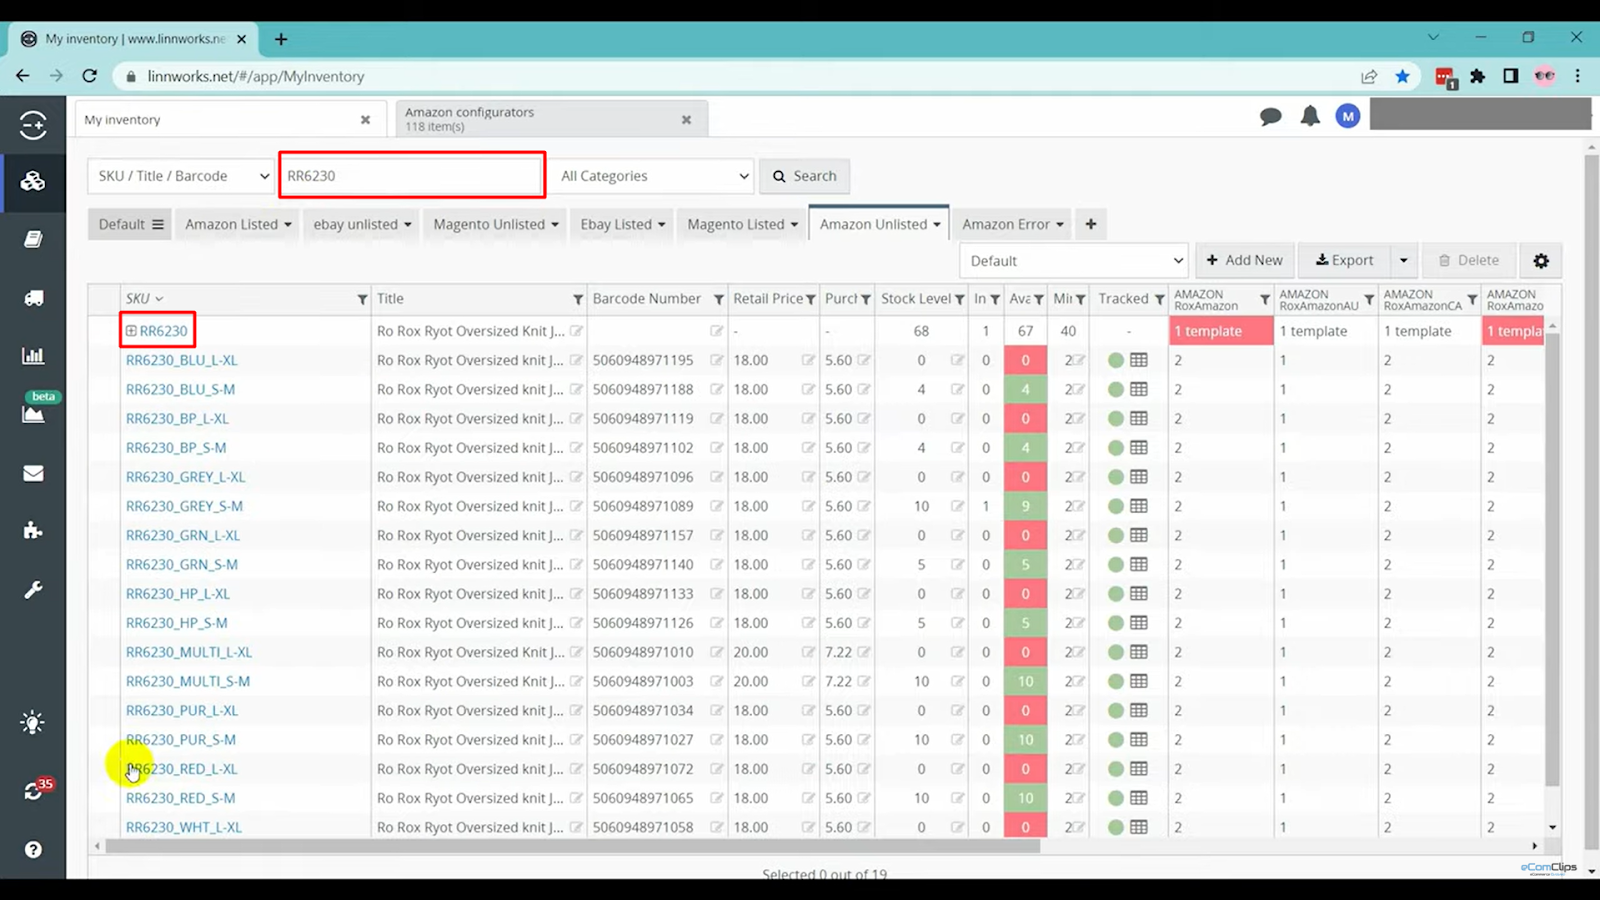The height and width of the screenshot is (900, 1600).
Task: Switch to the Amazon configurators tab
Action: coord(550,119)
